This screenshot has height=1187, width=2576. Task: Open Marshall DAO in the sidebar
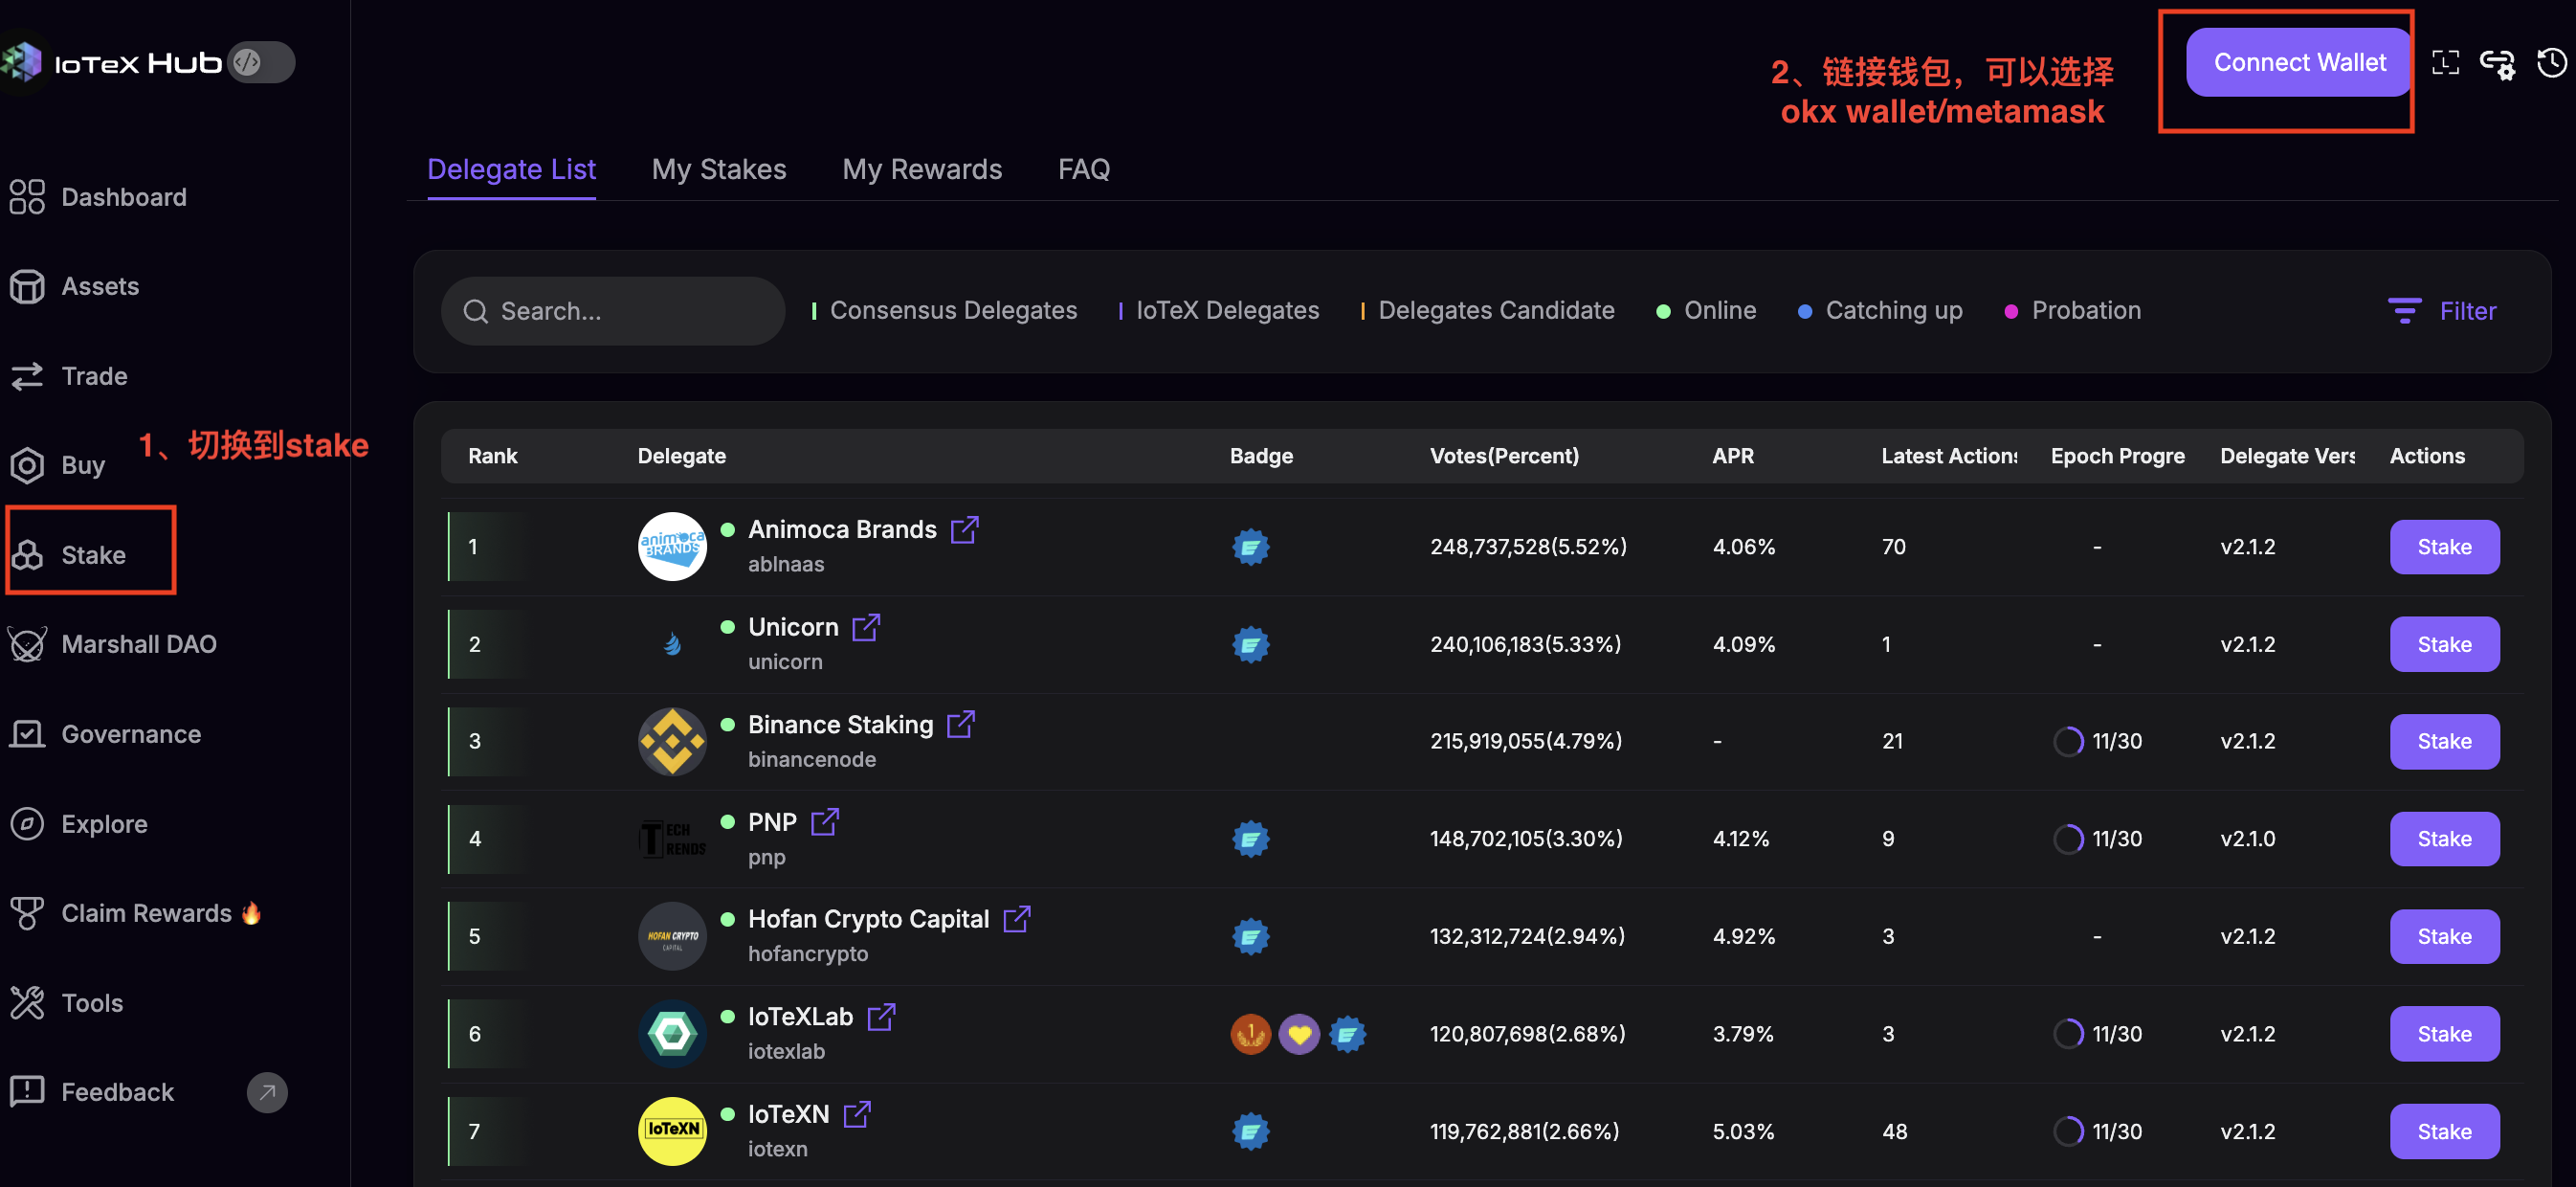[x=138, y=644]
